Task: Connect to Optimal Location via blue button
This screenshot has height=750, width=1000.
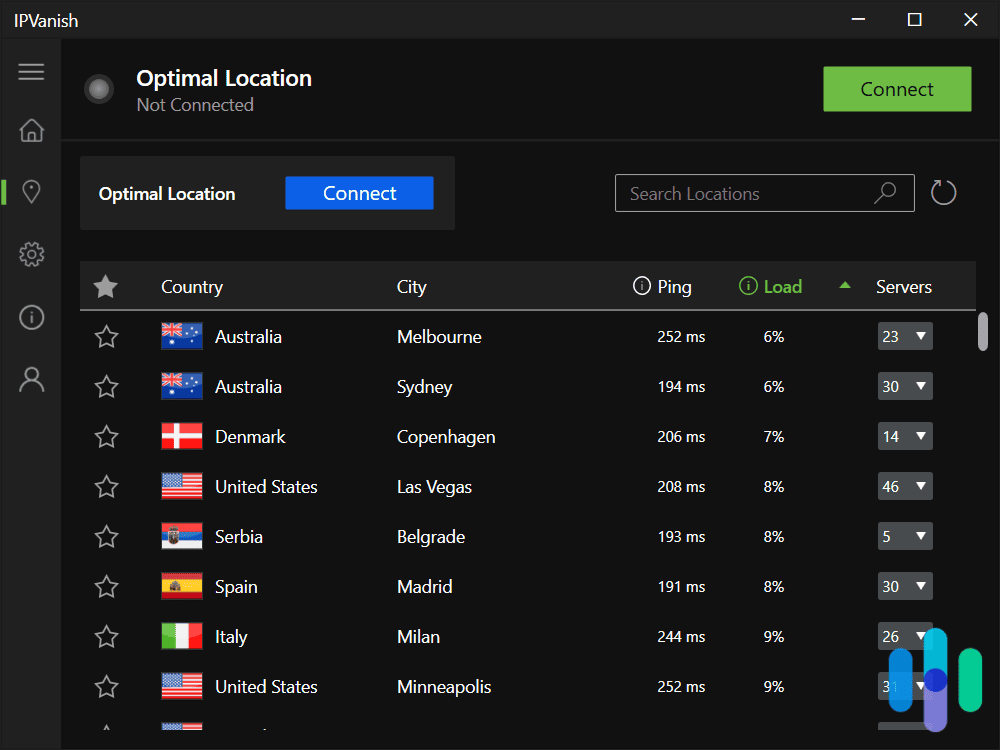Action: tap(359, 192)
